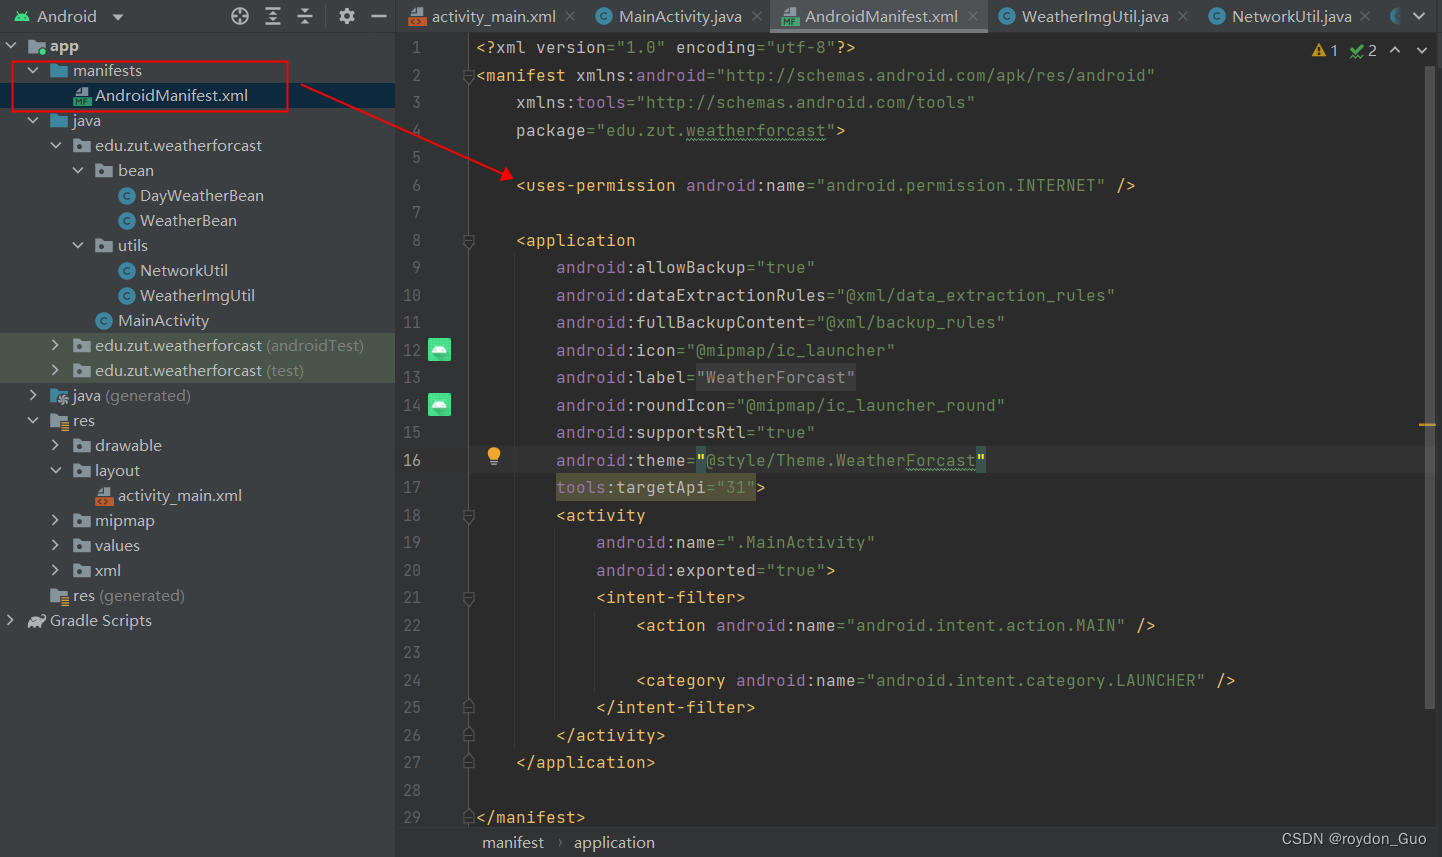This screenshot has height=857, width=1442.
Task: Click round launcher icon gutter preview line 14
Action: [x=440, y=404]
